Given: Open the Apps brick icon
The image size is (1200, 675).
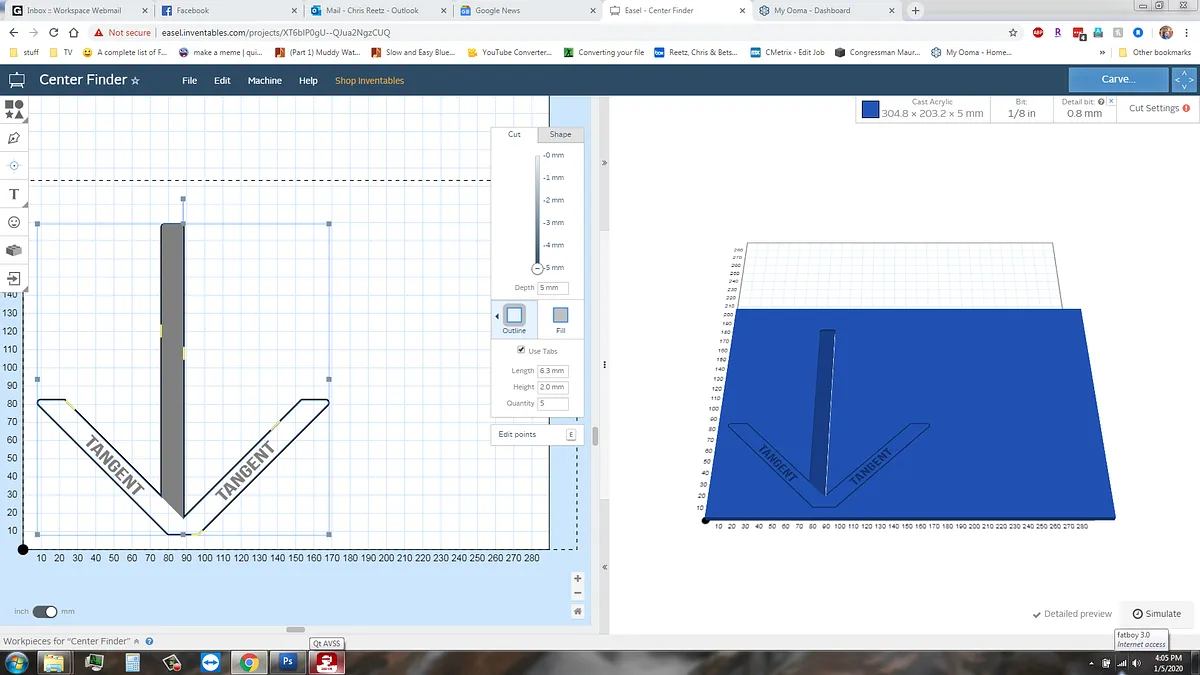Looking at the screenshot, I should click(14, 249).
